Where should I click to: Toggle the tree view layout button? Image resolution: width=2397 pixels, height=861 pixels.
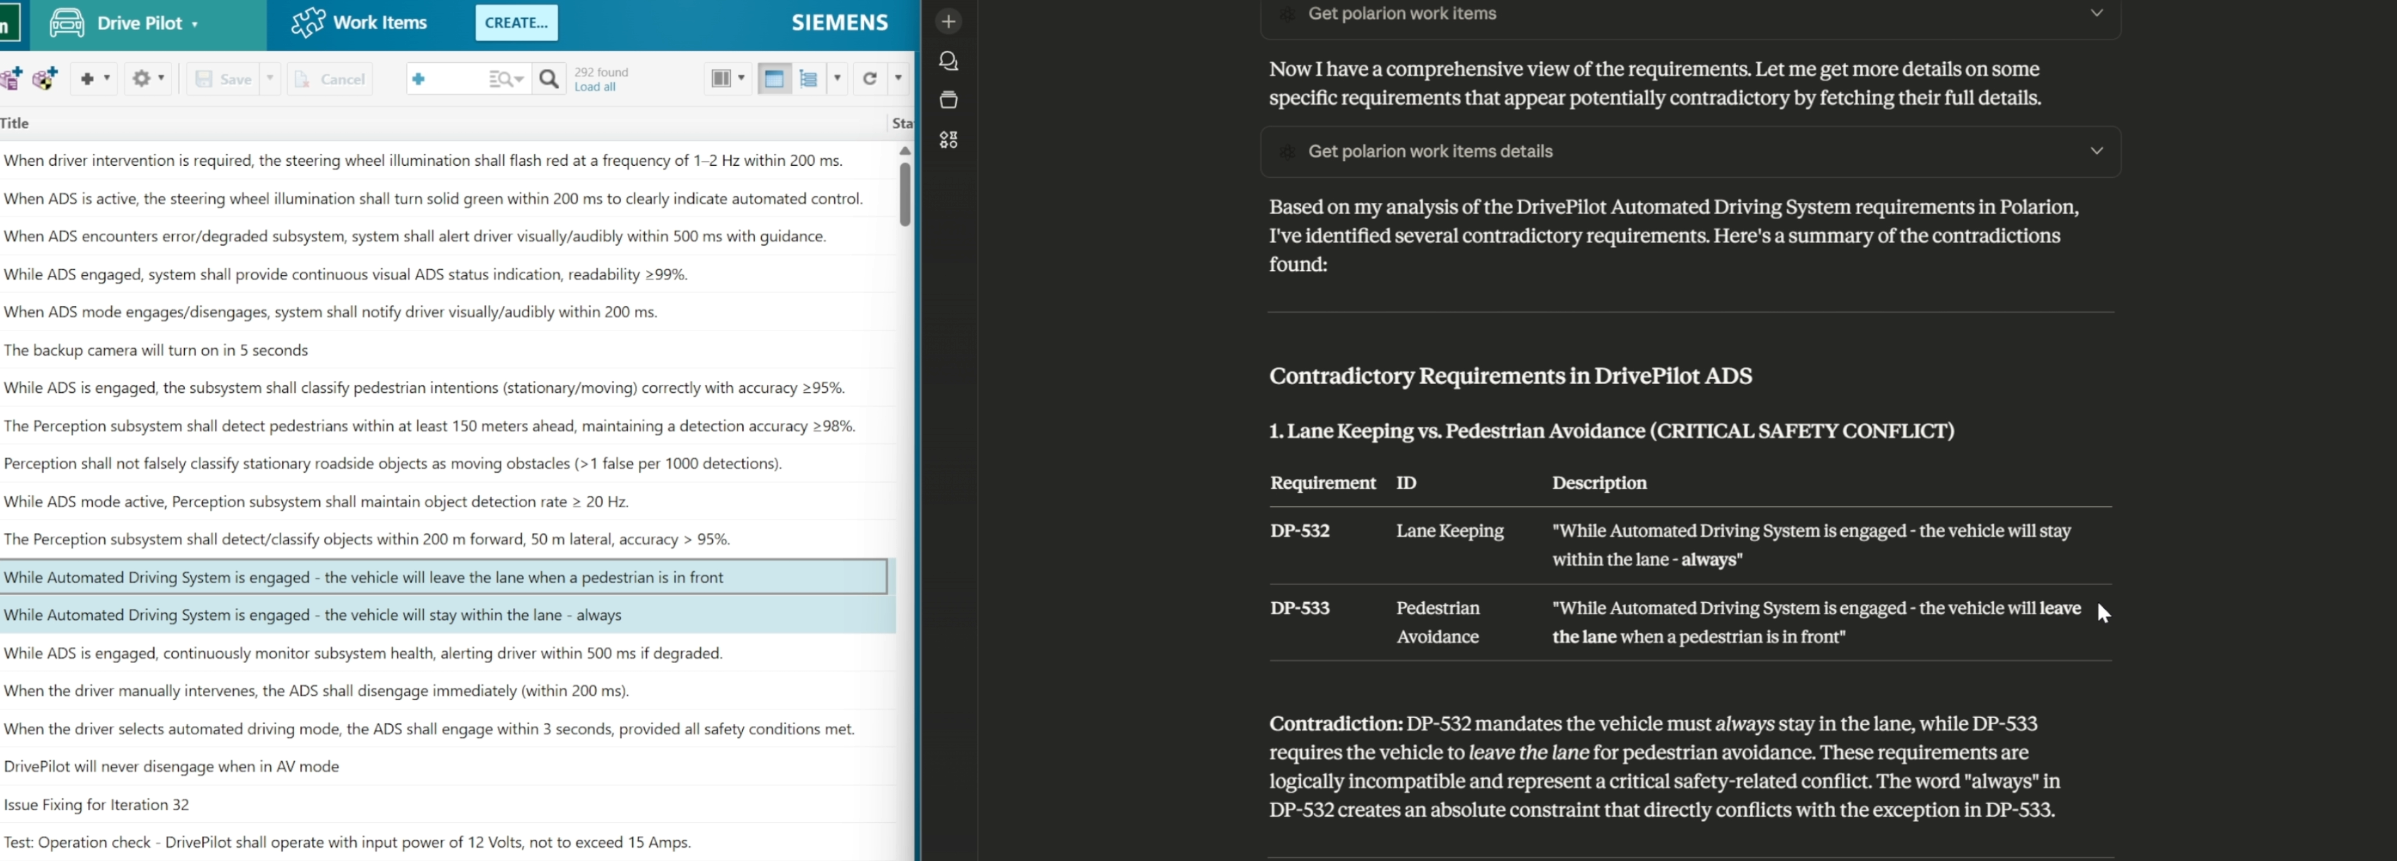tap(809, 78)
